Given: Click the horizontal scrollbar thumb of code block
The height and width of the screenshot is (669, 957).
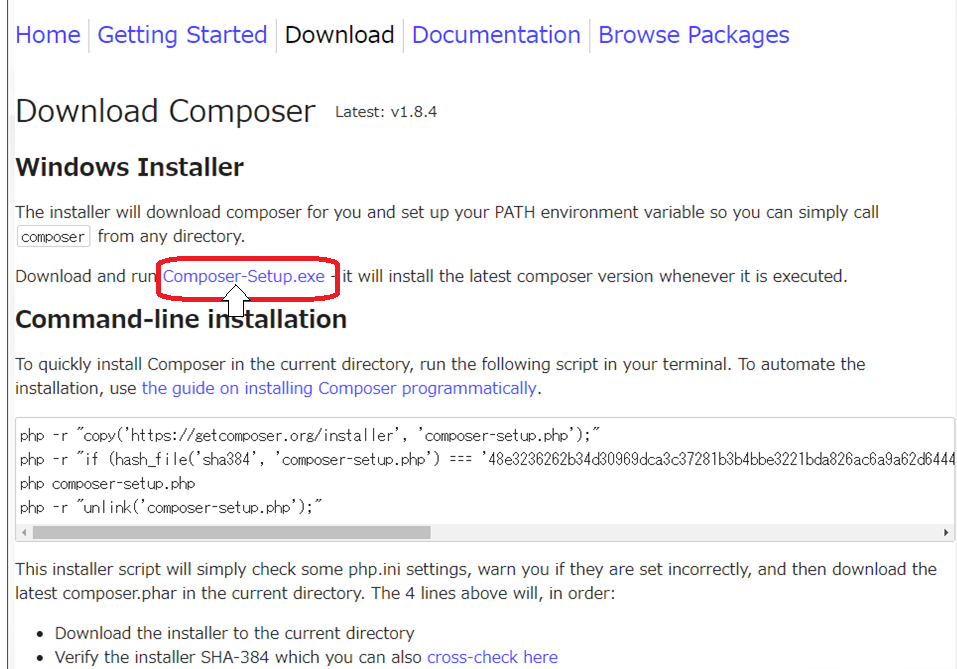Looking at the screenshot, I should click(230, 533).
